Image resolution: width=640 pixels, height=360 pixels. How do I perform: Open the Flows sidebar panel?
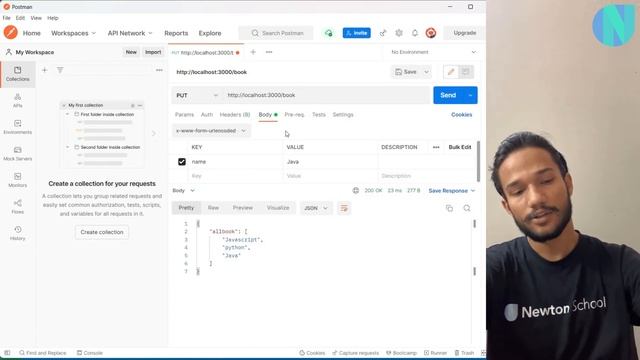(18, 207)
